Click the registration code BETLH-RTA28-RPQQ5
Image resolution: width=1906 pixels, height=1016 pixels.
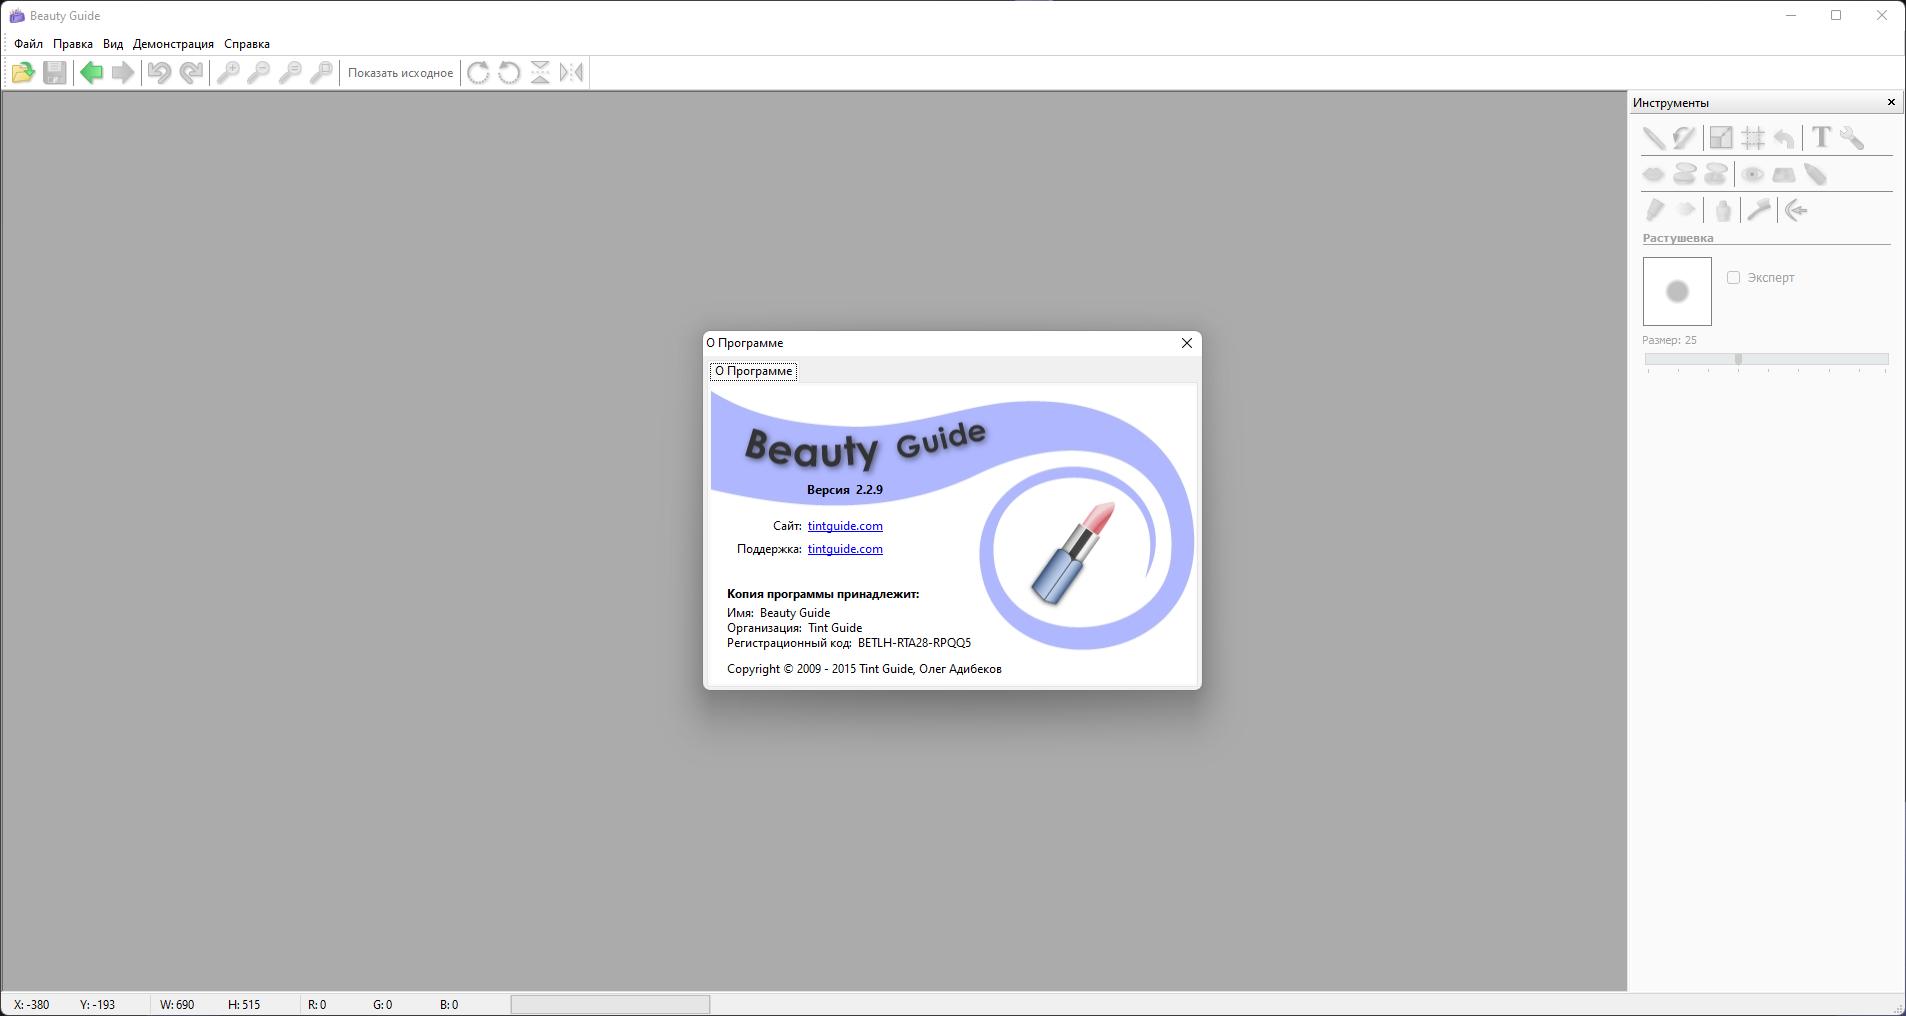tap(914, 643)
